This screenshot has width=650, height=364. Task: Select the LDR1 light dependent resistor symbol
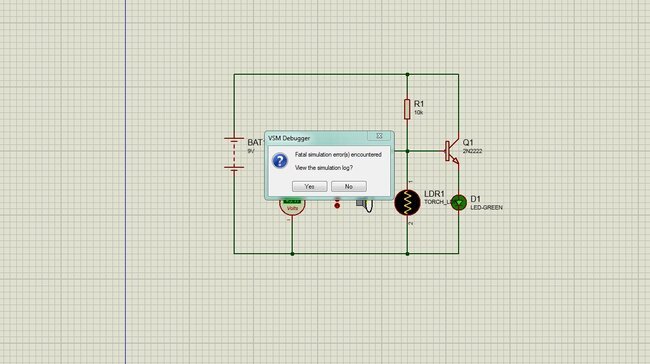pyautogui.click(x=407, y=203)
